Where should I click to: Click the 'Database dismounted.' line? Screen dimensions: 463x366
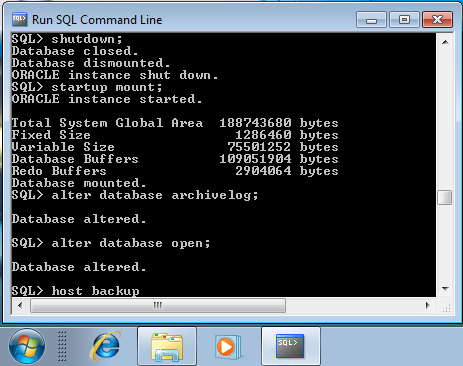(91, 63)
